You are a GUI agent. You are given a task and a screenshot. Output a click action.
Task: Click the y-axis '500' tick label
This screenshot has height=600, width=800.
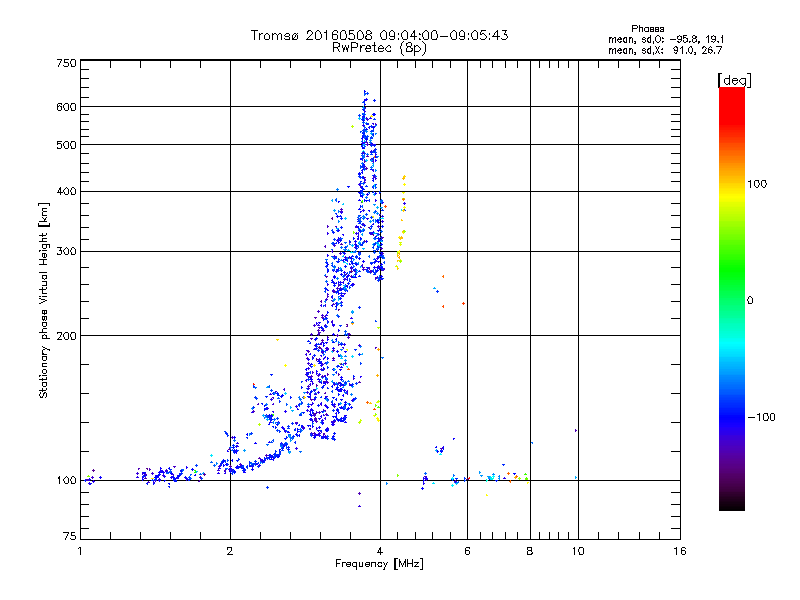[66, 145]
